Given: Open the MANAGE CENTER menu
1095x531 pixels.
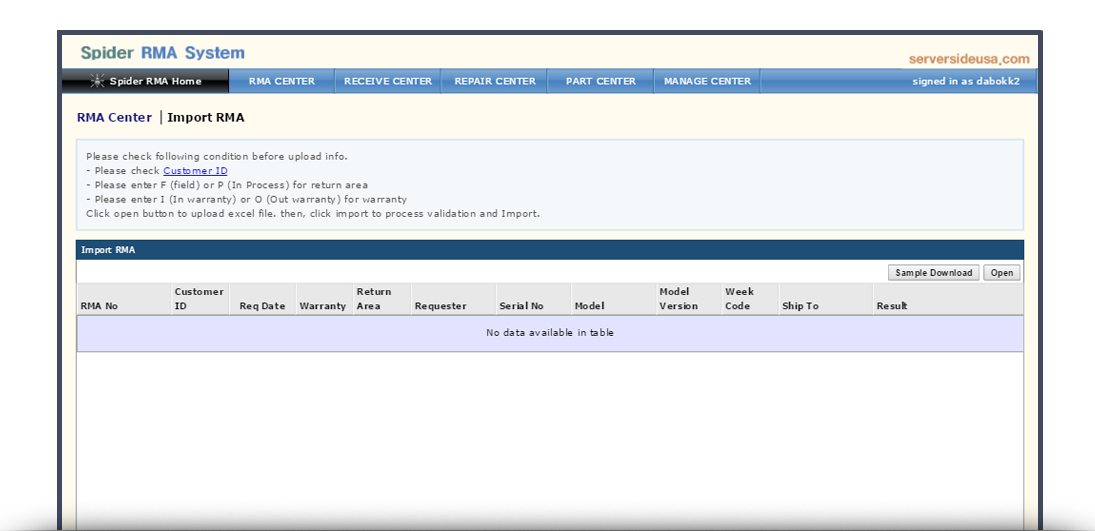Looking at the screenshot, I should (707, 81).
